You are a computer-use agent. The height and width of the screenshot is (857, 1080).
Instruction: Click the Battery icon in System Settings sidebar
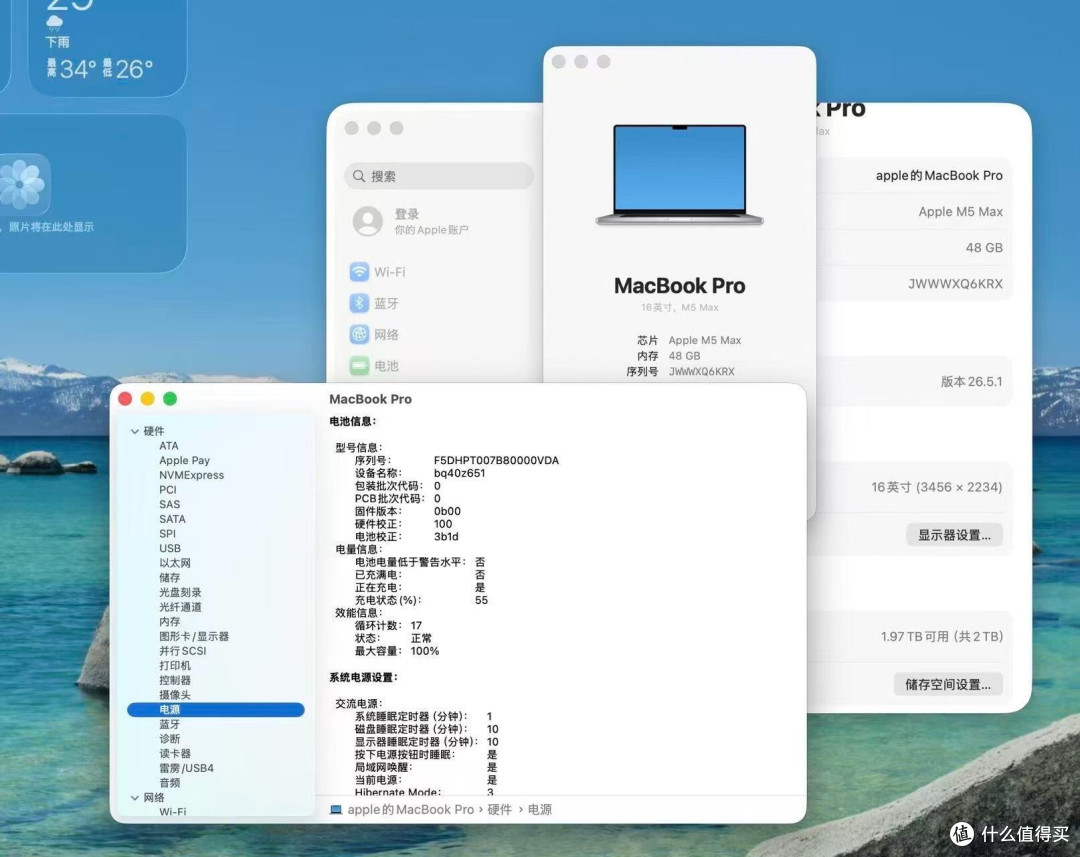click(359, 365)
